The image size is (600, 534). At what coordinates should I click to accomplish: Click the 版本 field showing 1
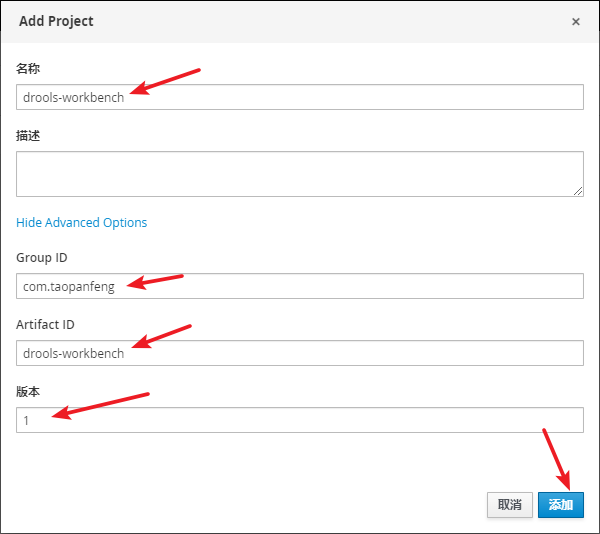pos(300,420)
